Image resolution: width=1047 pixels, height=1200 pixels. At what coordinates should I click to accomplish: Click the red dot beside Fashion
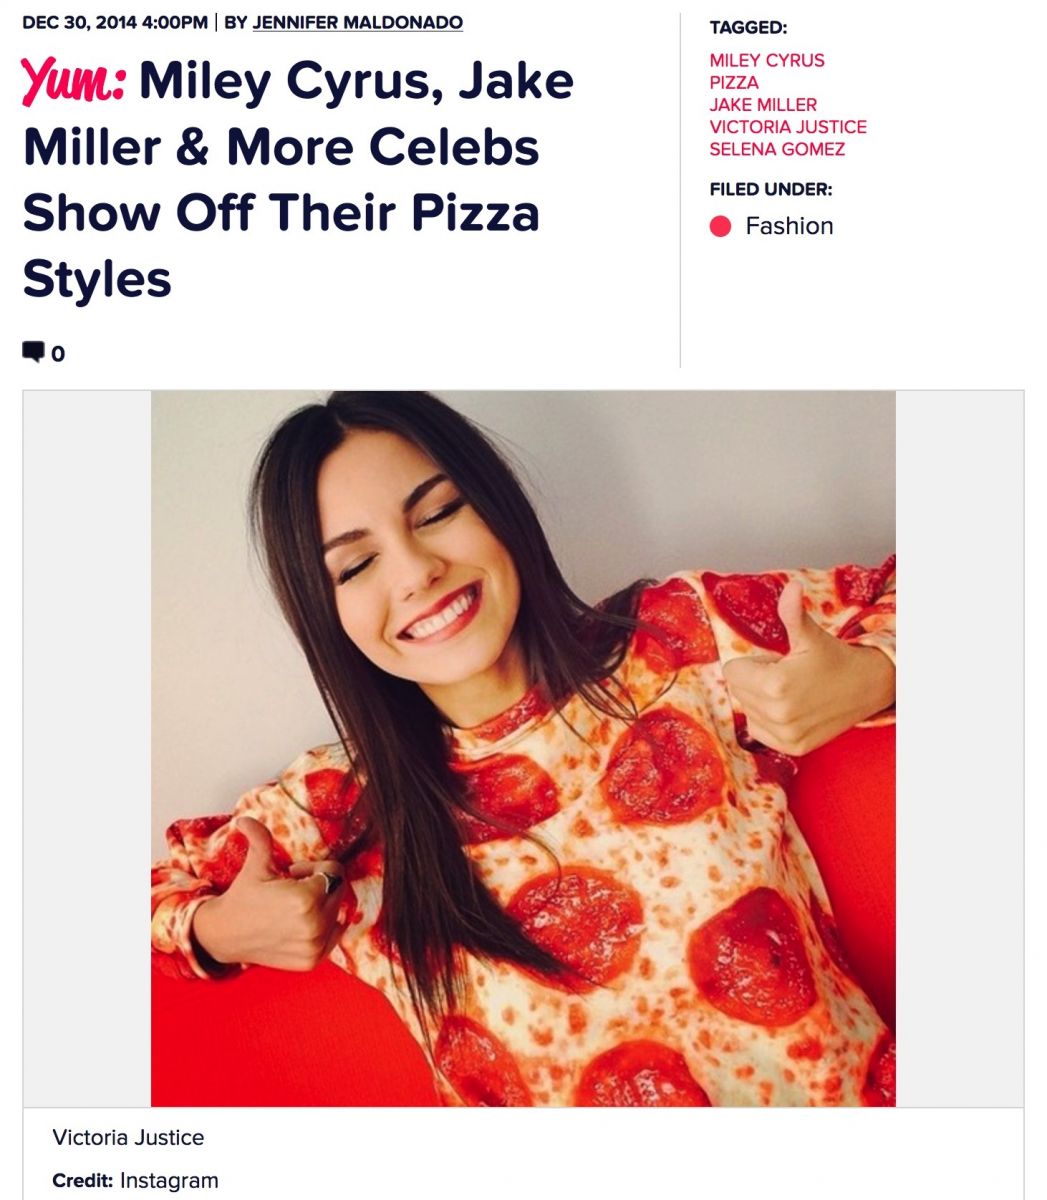click(720, 227)
